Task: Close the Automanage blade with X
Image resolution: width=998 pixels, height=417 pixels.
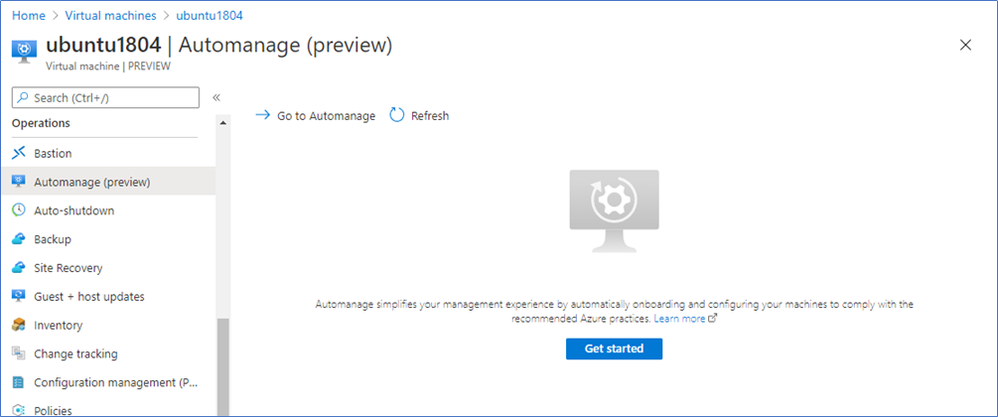Action: click(x=966, y=45)
